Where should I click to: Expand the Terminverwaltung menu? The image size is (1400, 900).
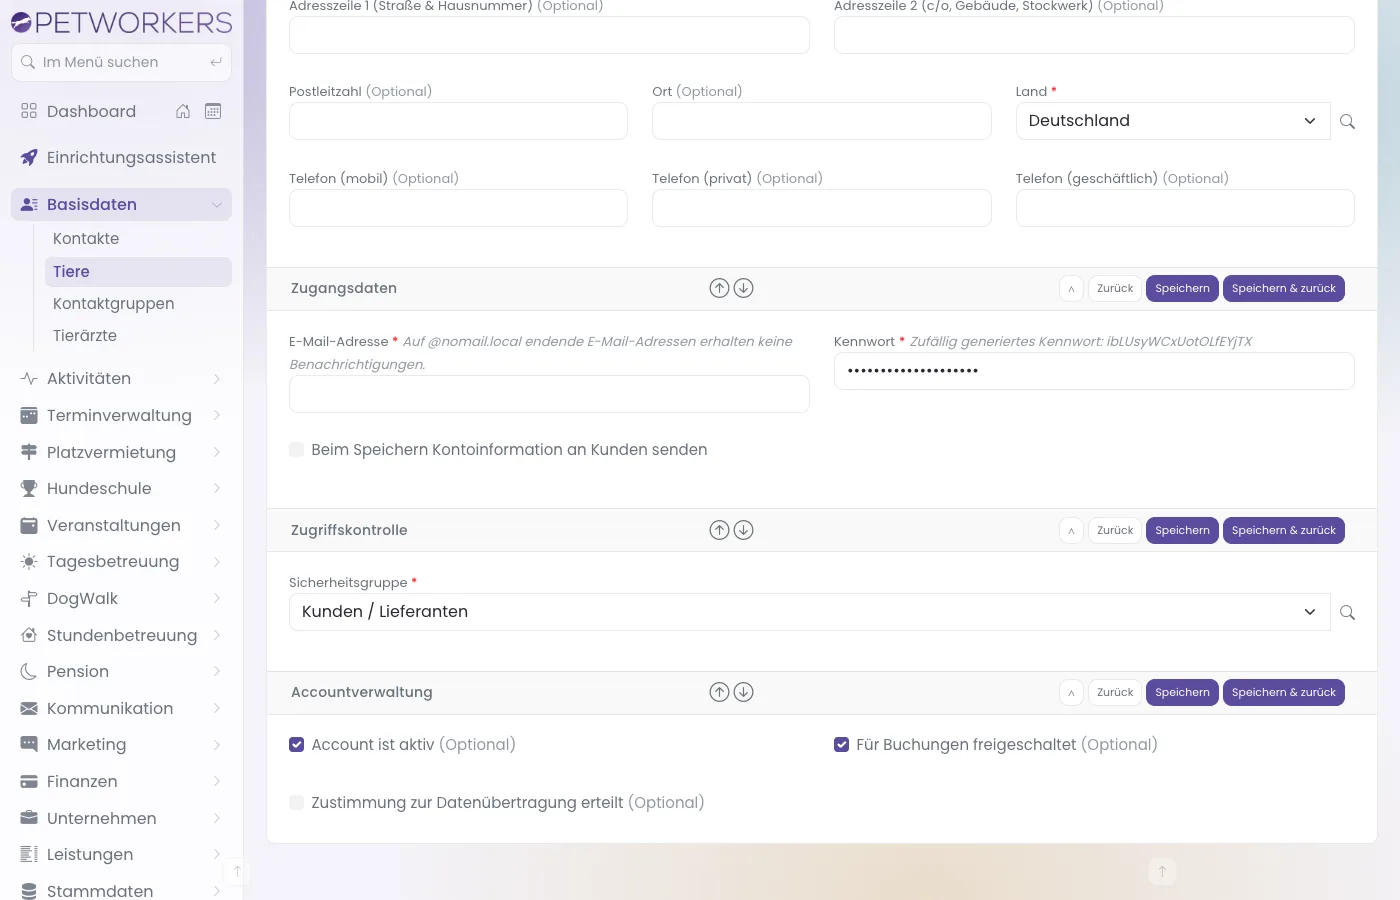(121, 415)
